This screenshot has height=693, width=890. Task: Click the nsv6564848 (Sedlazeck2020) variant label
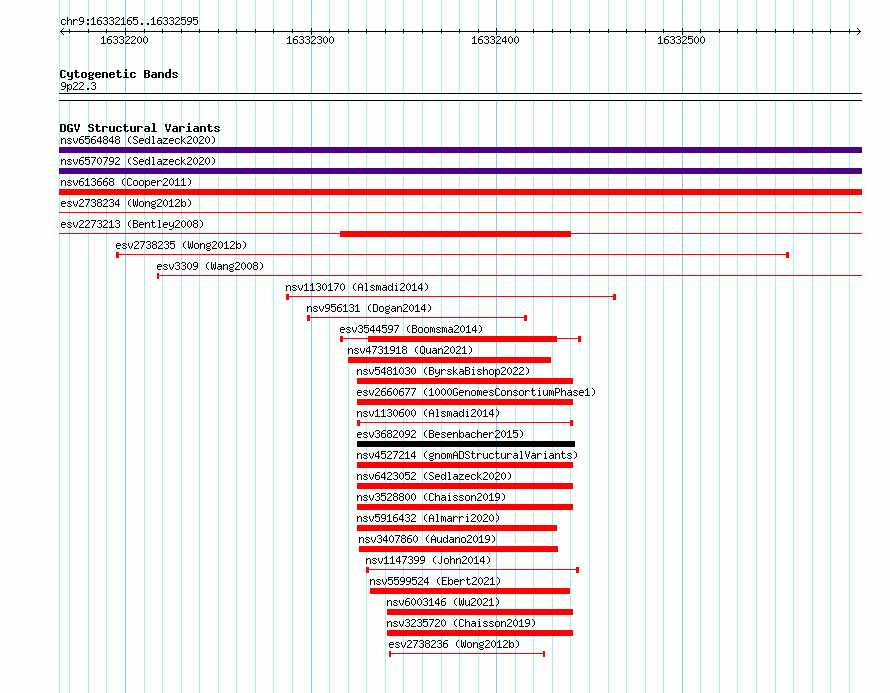[138, 140]
